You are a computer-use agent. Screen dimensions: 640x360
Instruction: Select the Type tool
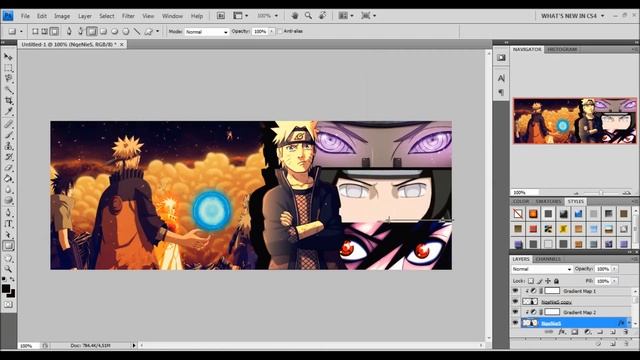point(8,224)
